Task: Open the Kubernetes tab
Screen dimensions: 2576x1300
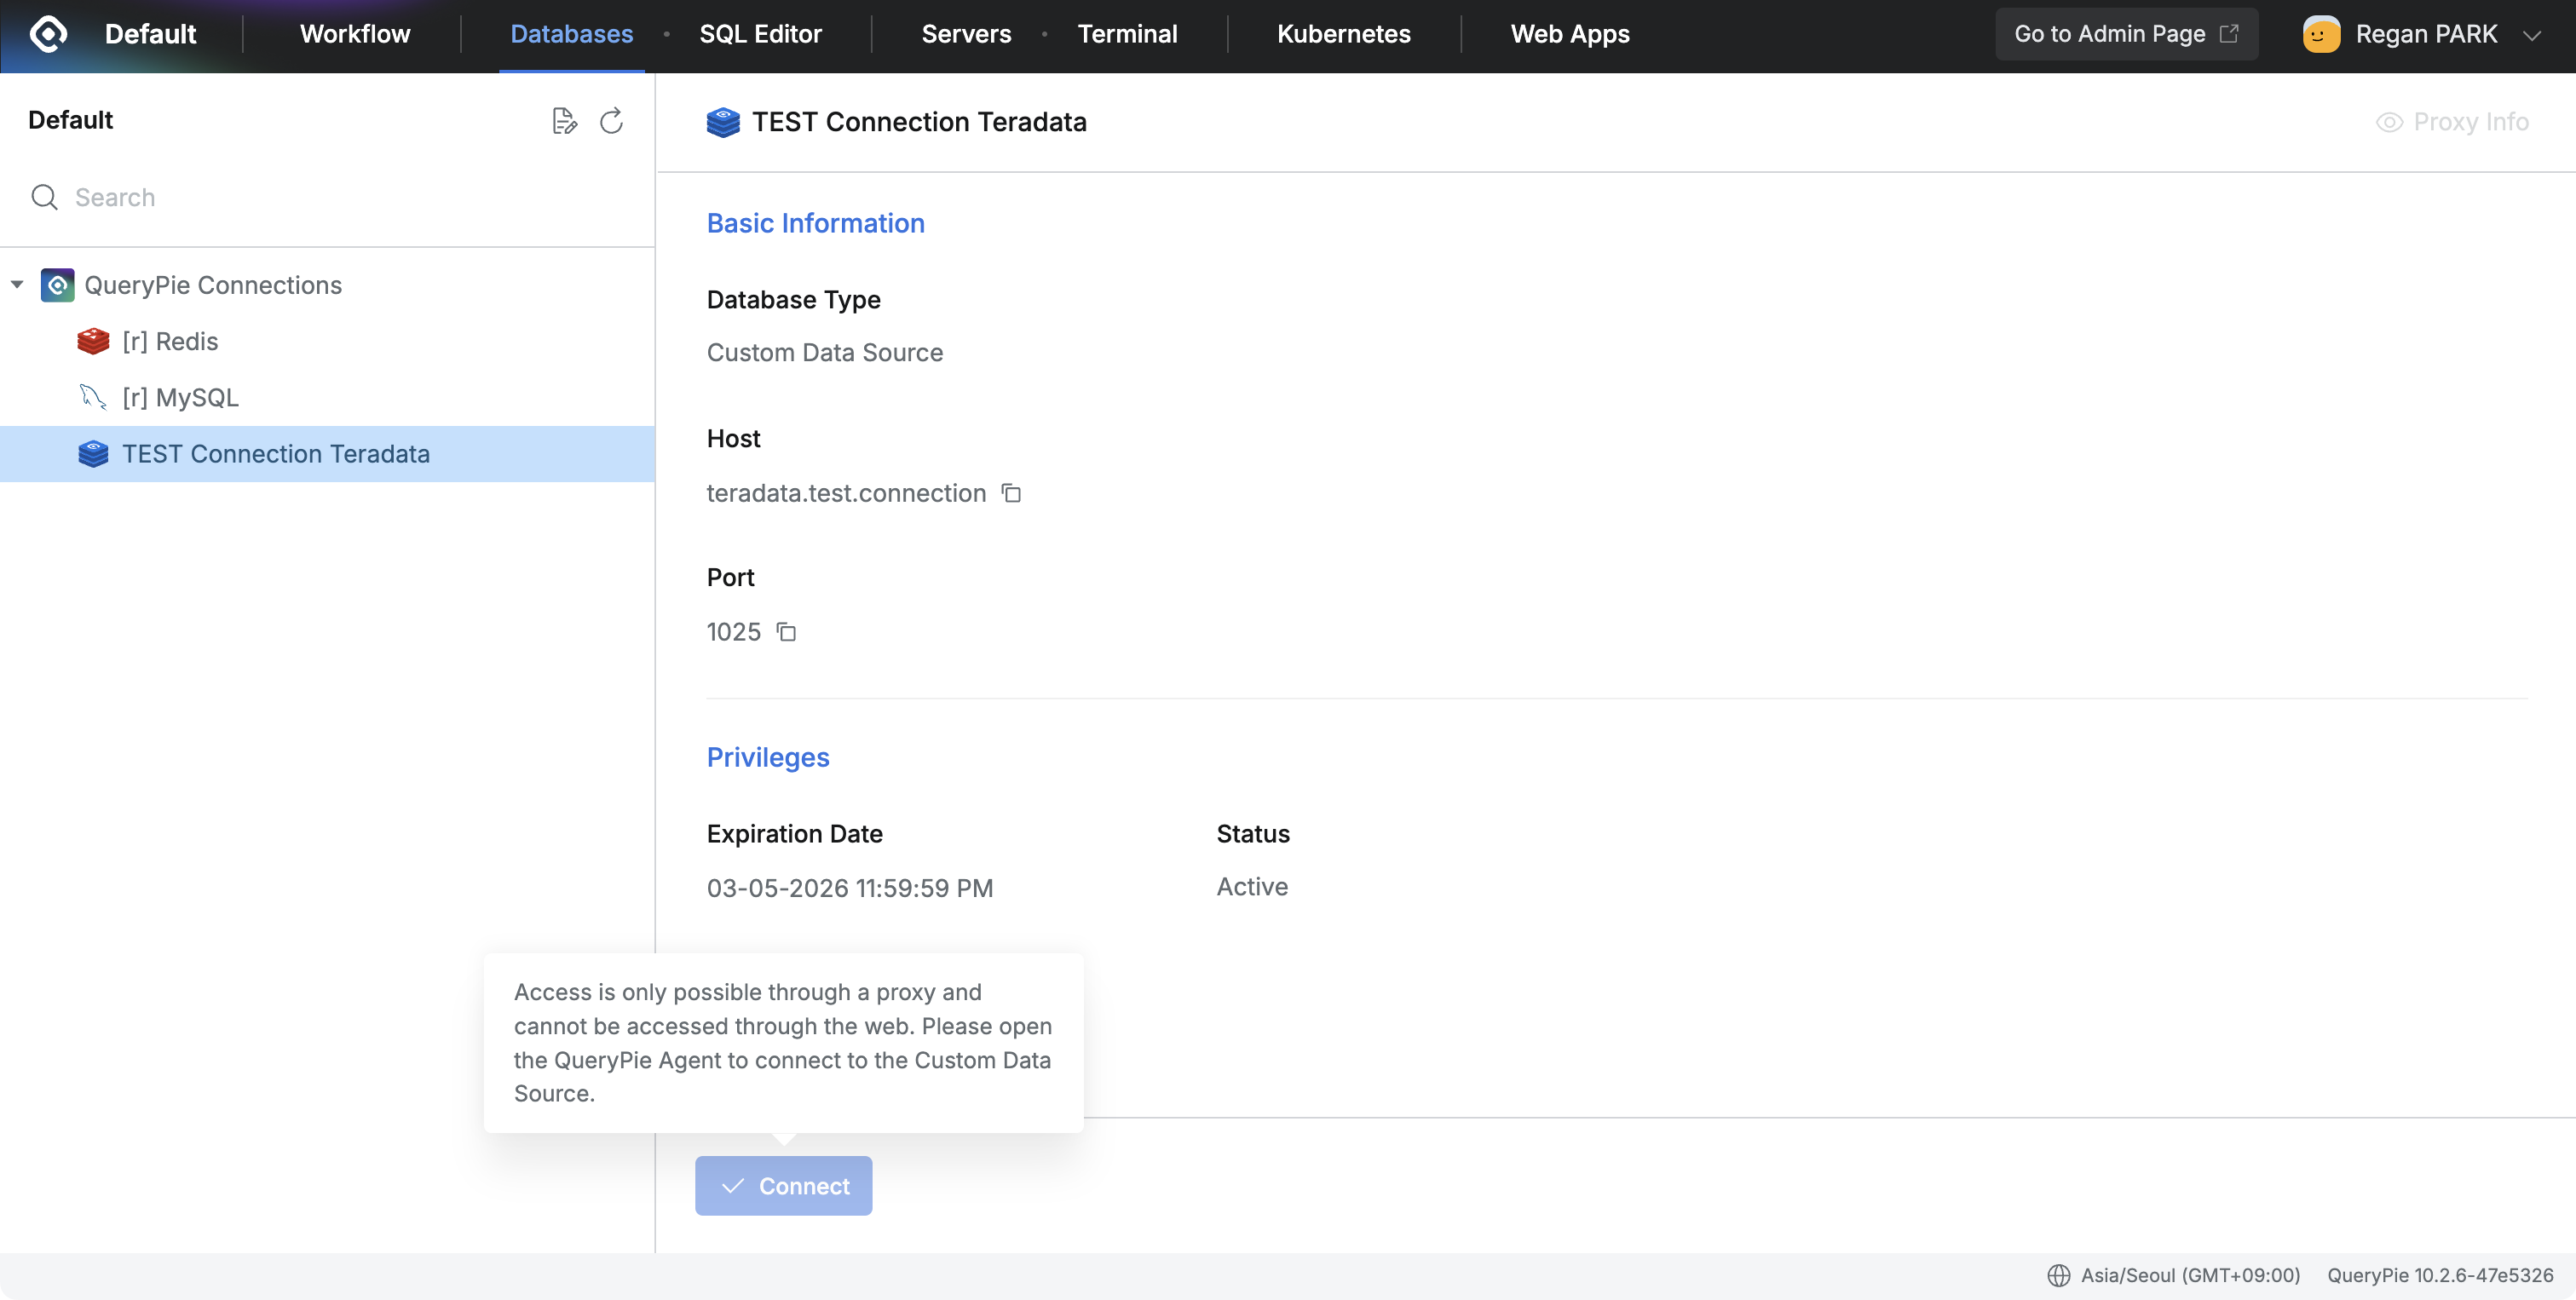Action: pyautogui.click(x=1343, y=34)
